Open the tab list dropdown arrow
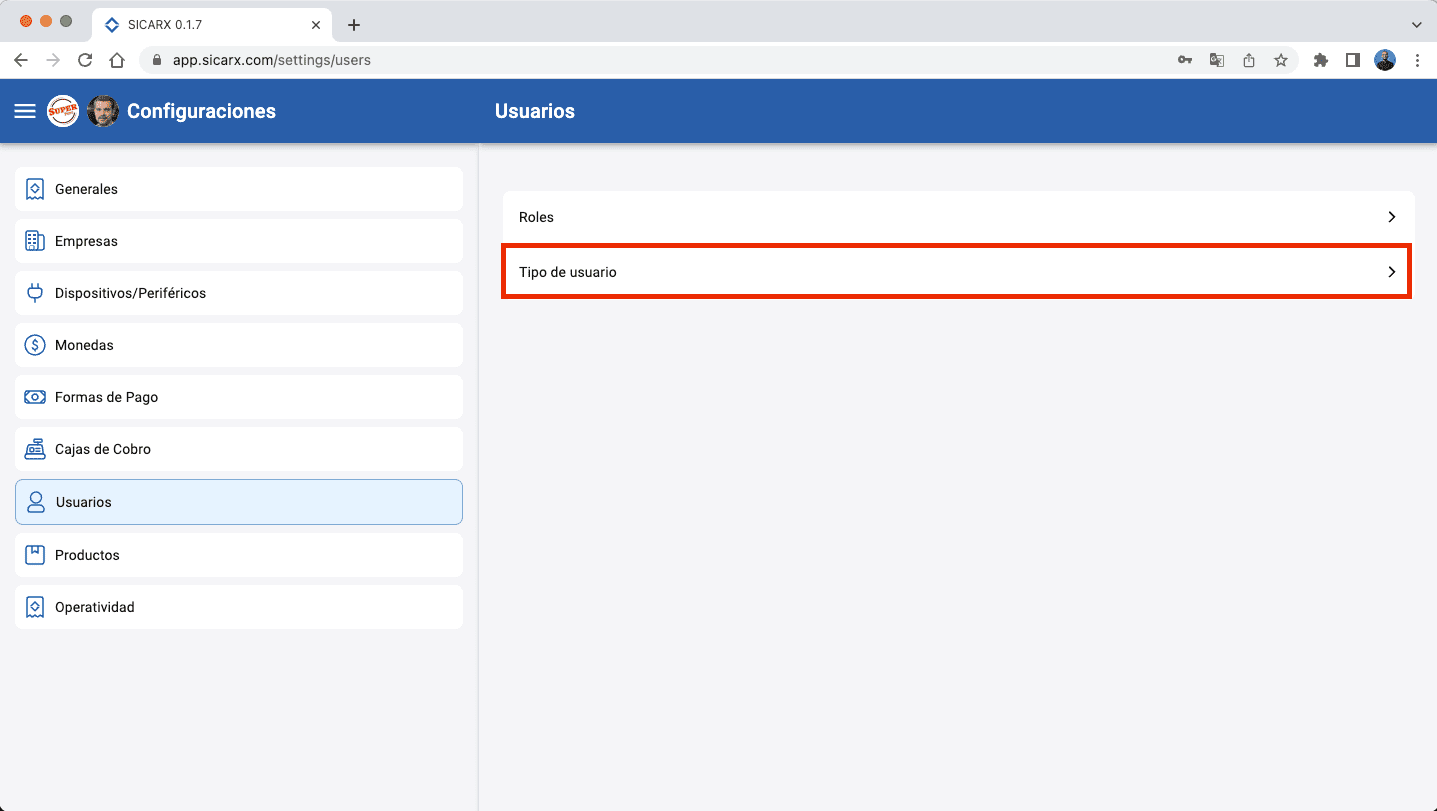1437x811 pixels. point(1416,24)
